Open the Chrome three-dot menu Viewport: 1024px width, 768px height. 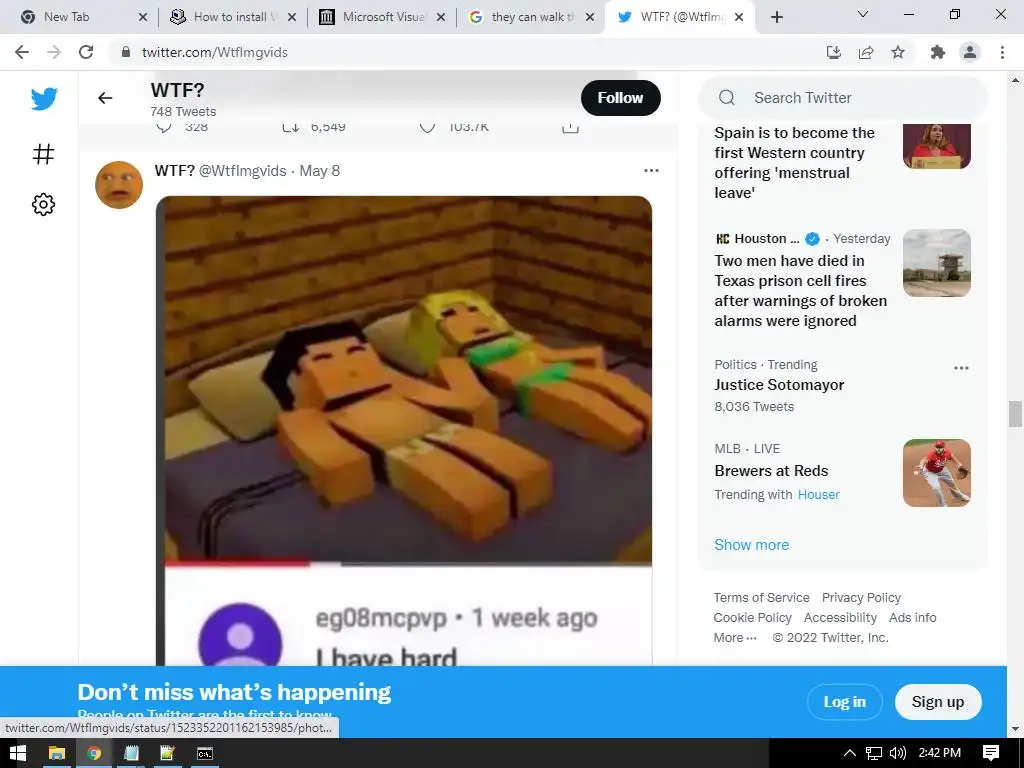coord(1002,52)
